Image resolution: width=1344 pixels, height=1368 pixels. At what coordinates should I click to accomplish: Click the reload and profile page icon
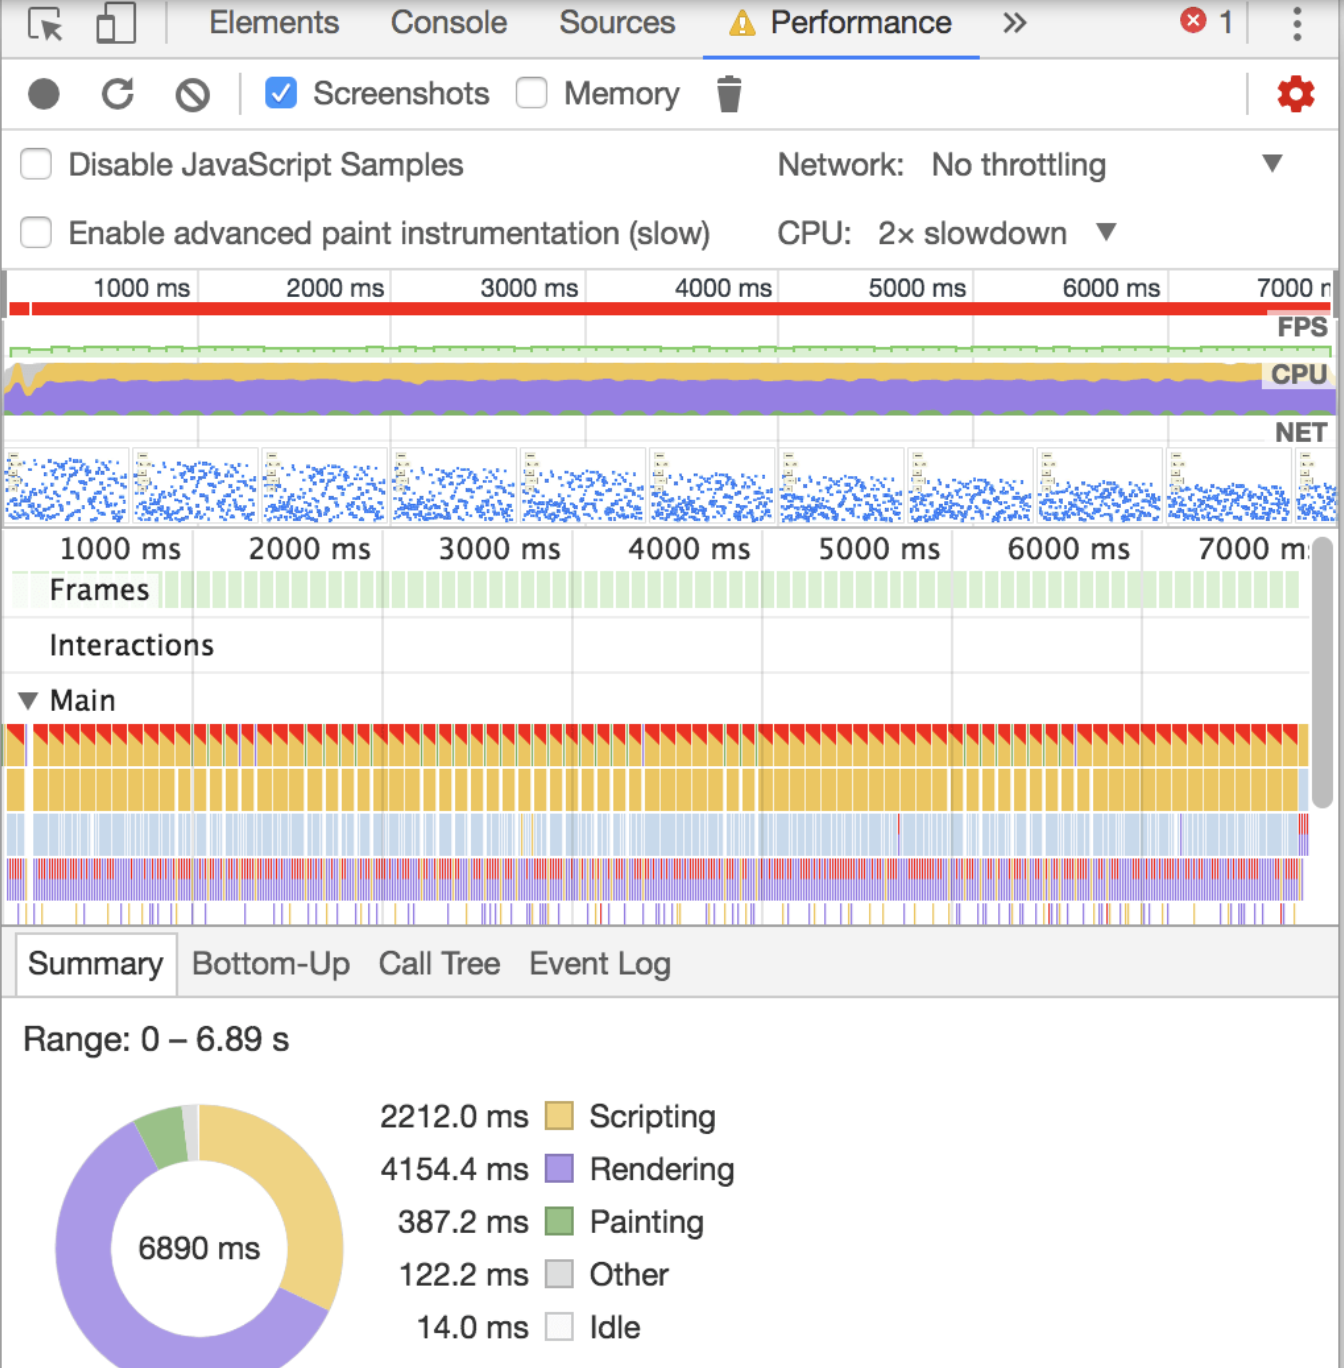[117, 94]
